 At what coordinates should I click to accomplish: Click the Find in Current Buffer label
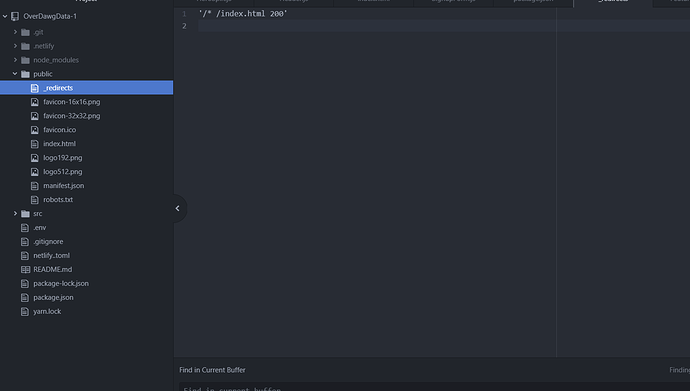[213, 370]
